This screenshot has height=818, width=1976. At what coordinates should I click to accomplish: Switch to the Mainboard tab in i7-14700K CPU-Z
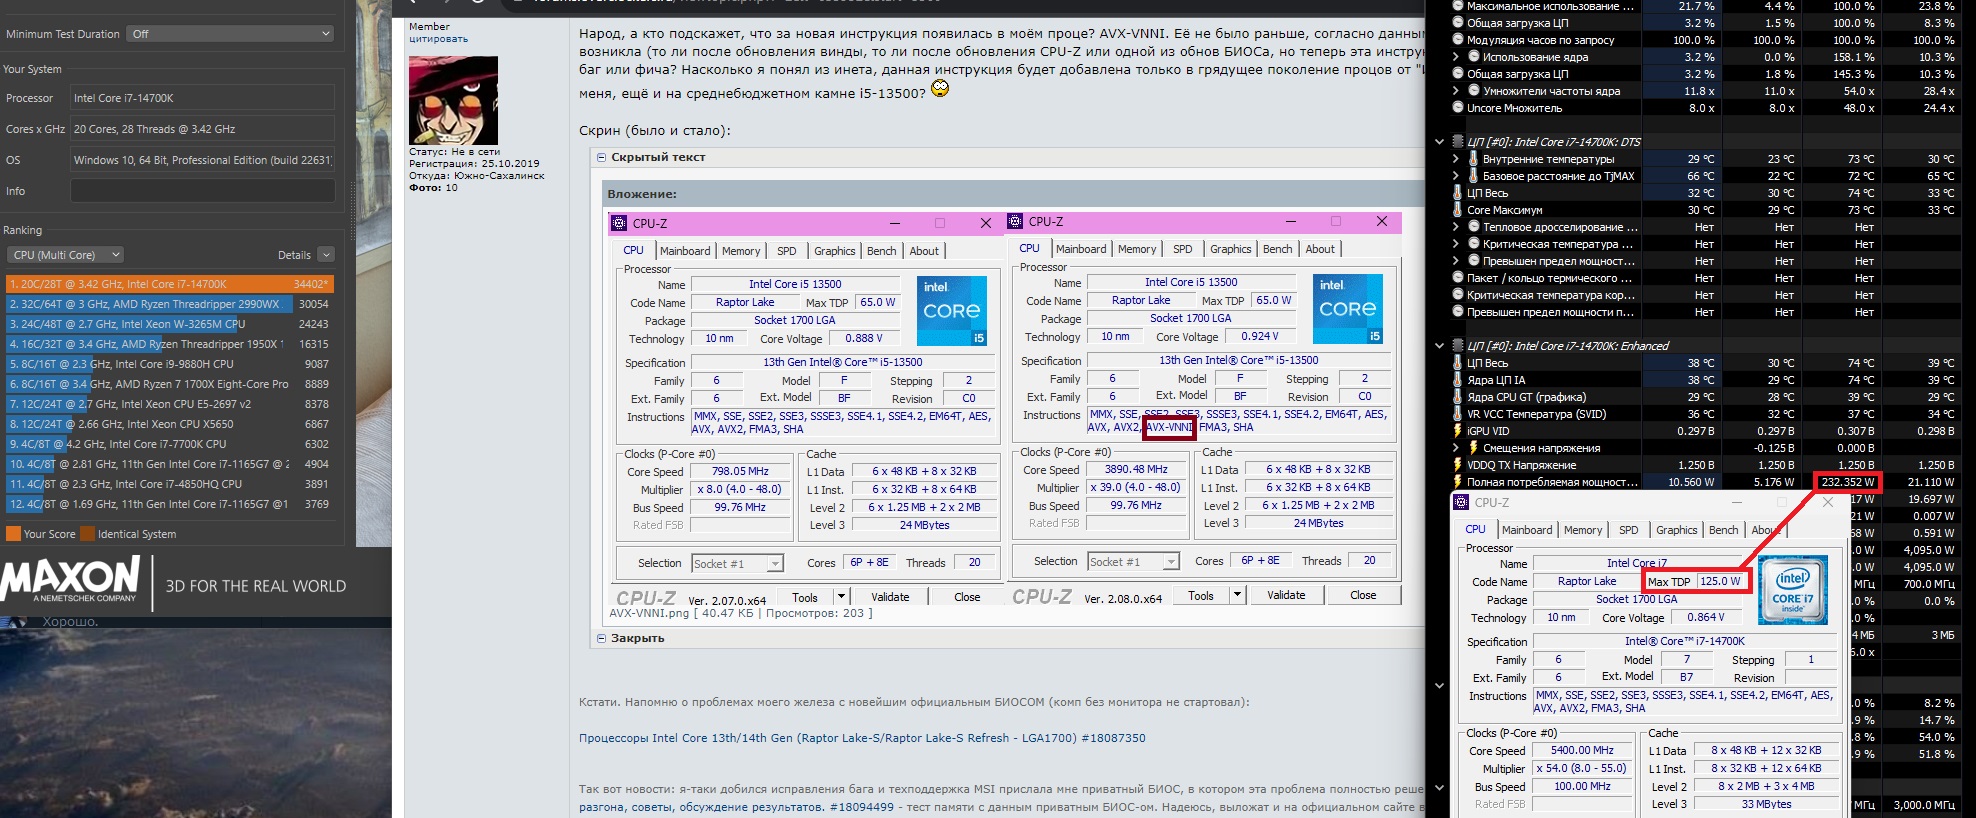(x=1527, y=530)
